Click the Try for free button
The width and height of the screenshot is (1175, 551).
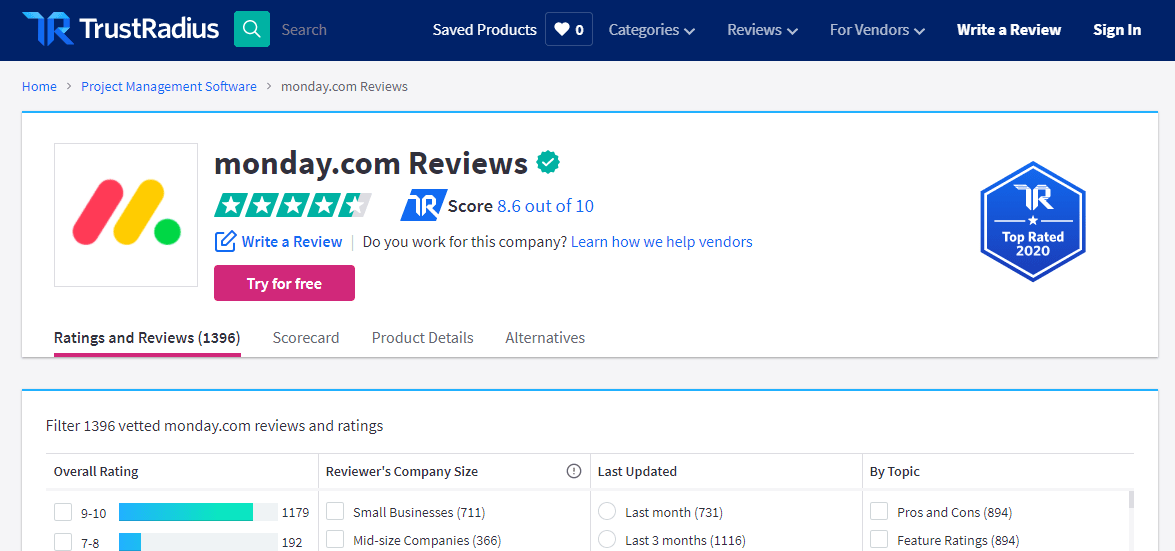[x=284, y=283]
